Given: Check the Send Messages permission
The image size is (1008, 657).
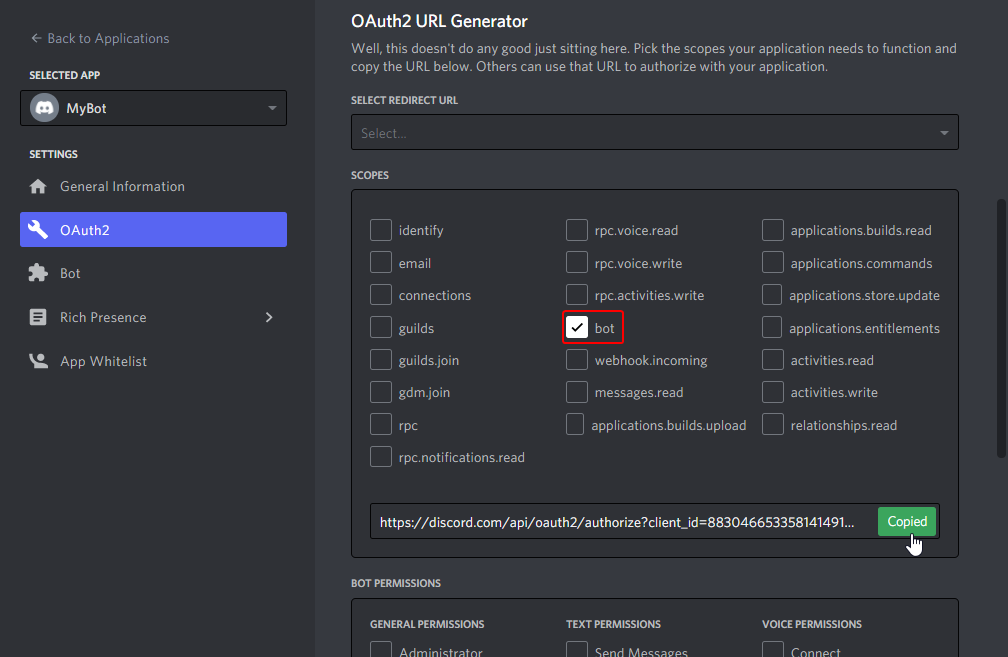Looking at the screenshot, I should (577, 649).
